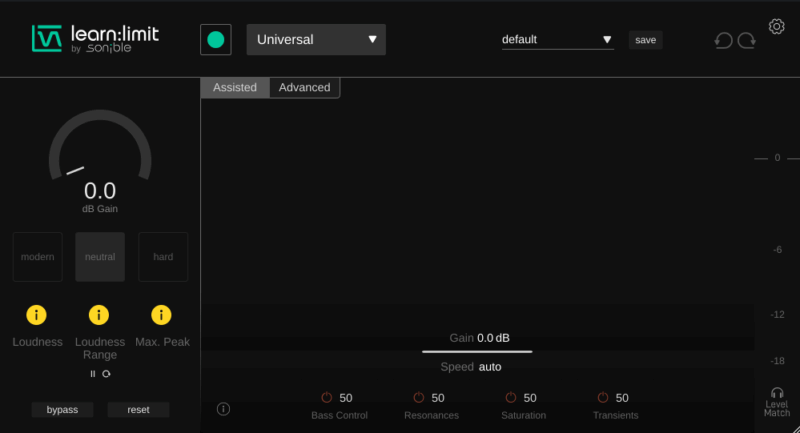Click the Max. Peak info indicator

[161, 315]
